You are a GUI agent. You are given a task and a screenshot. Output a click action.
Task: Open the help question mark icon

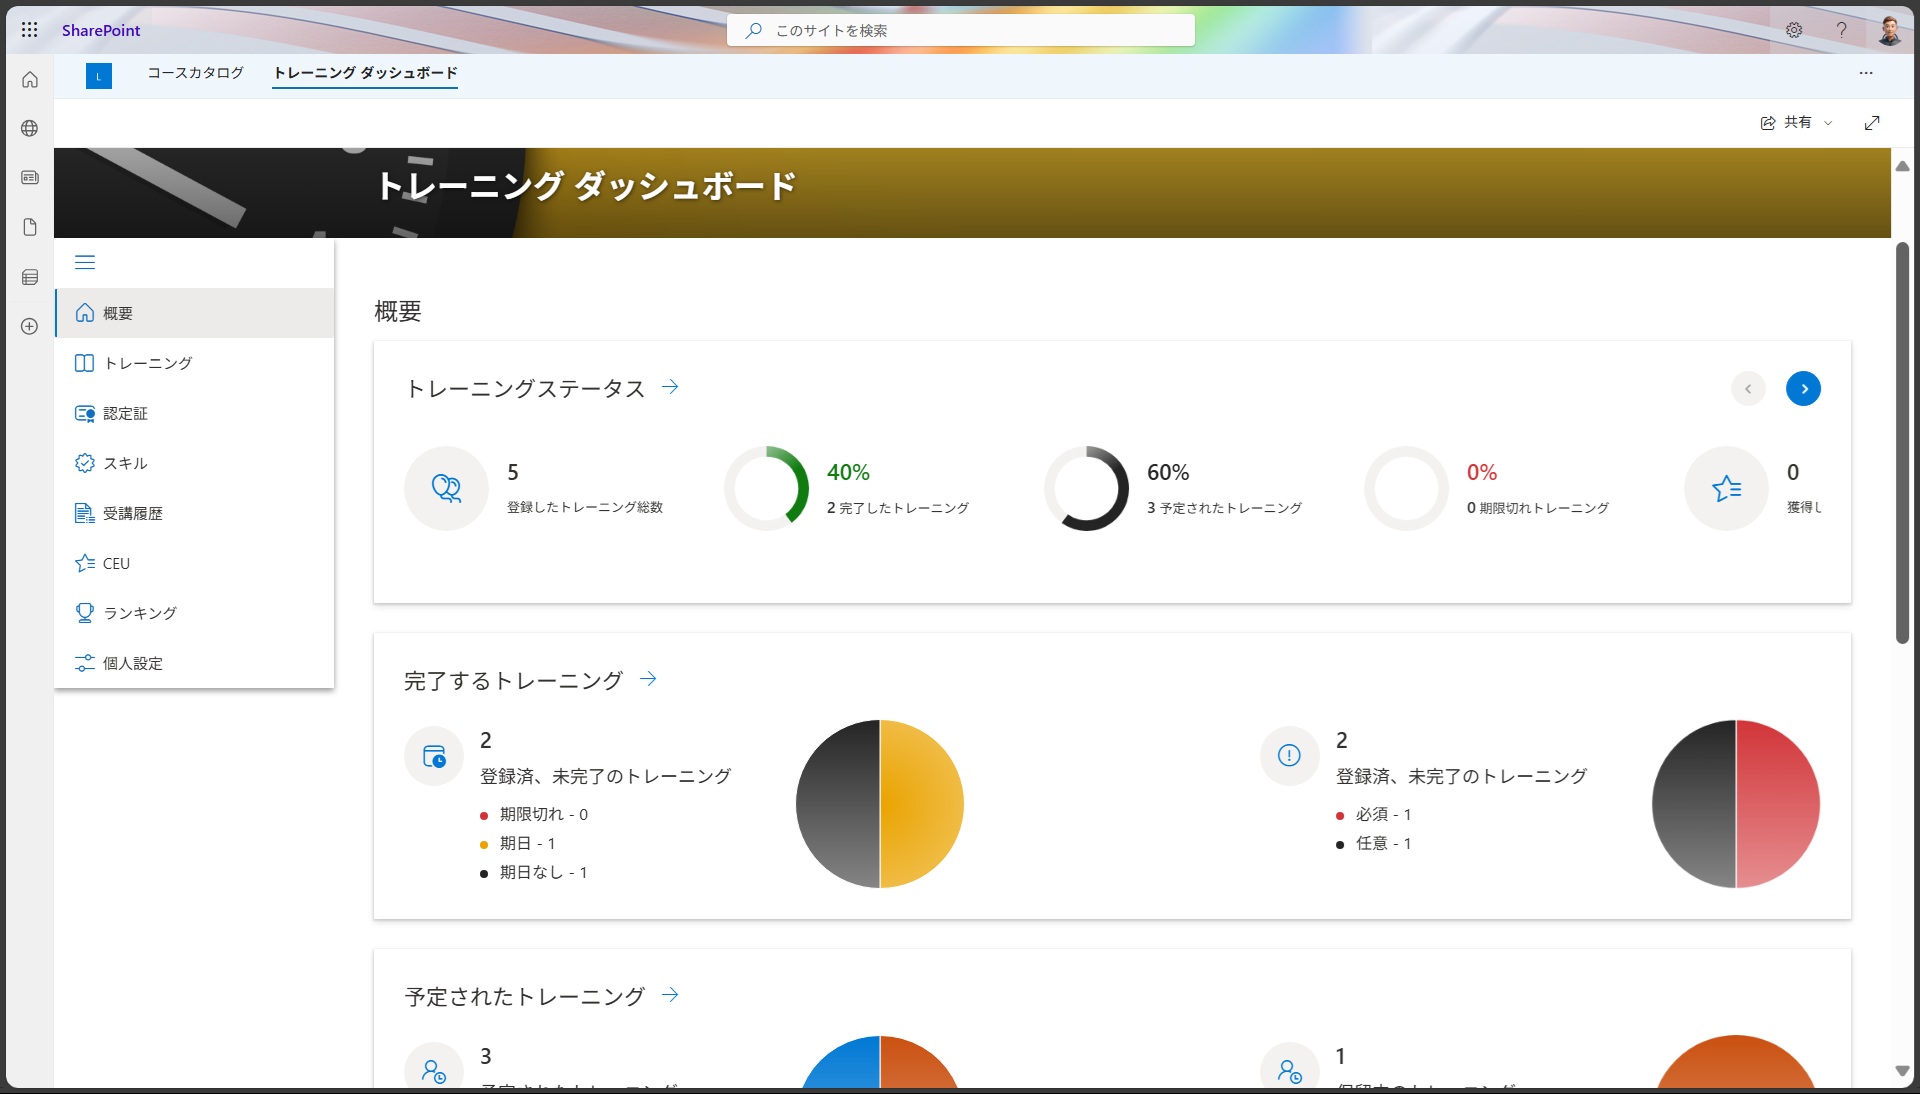1841,30
